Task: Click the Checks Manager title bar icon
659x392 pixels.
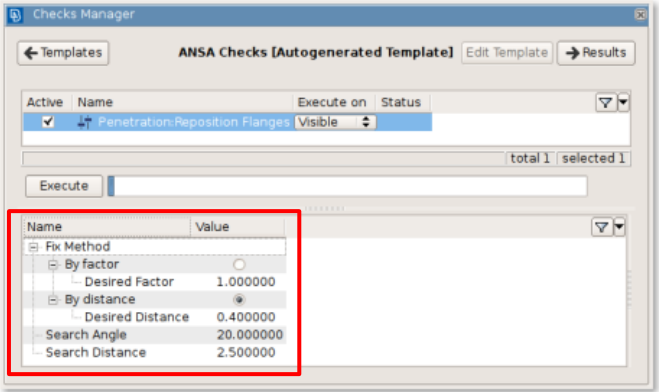Action: tap(15, 15)
